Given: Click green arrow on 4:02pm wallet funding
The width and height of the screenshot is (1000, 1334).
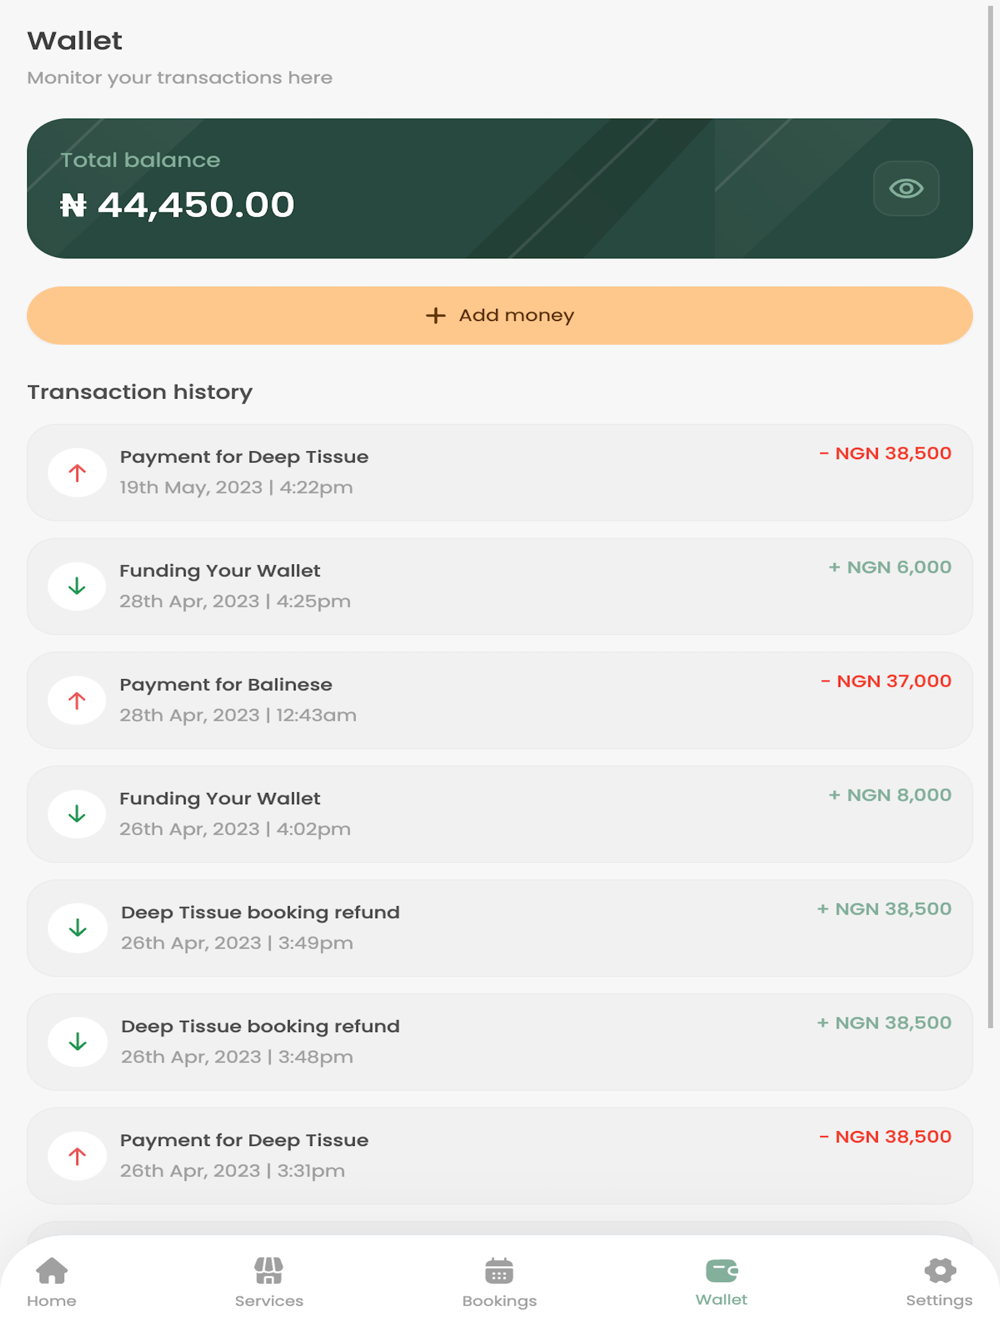Looking at the screenshot, I should (x=77, y=815).
